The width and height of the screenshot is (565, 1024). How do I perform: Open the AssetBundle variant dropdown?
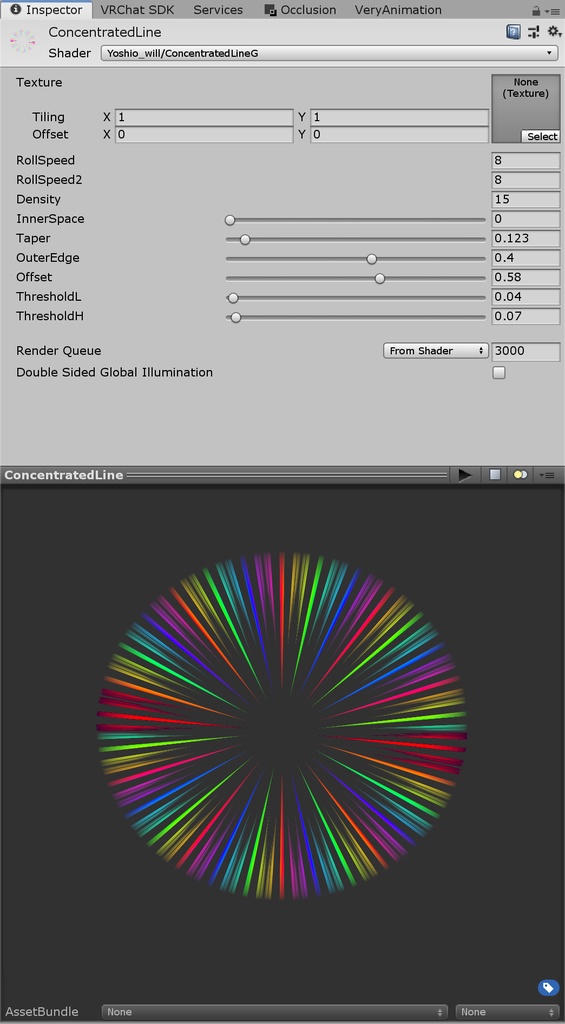click(x=508, y=1012)
